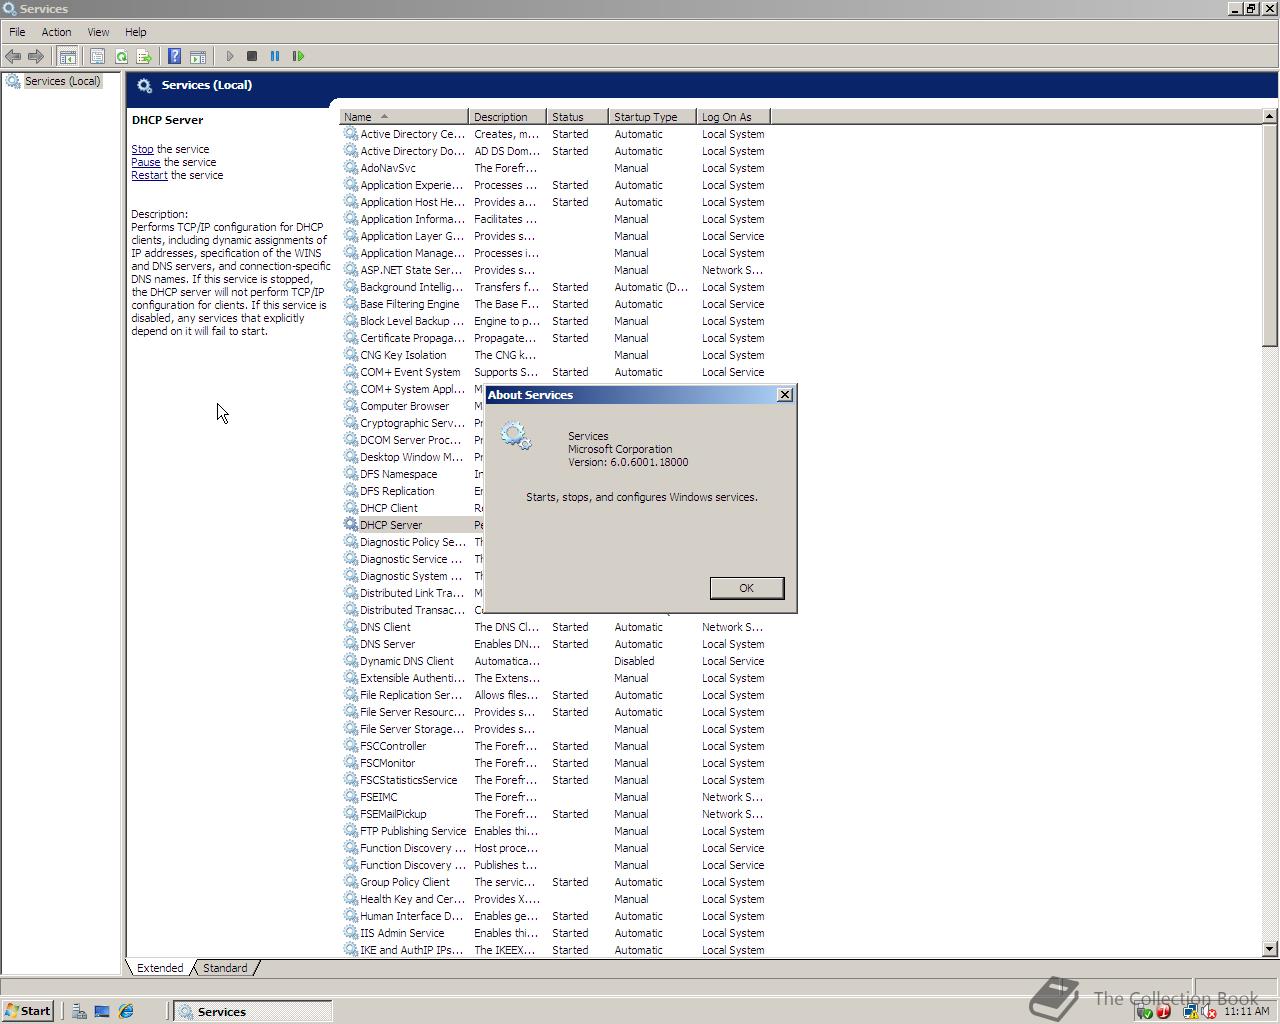The width and height of the screenshot is (1280, 1024).
Task: Close the About Services dialog
Action: 785,395
